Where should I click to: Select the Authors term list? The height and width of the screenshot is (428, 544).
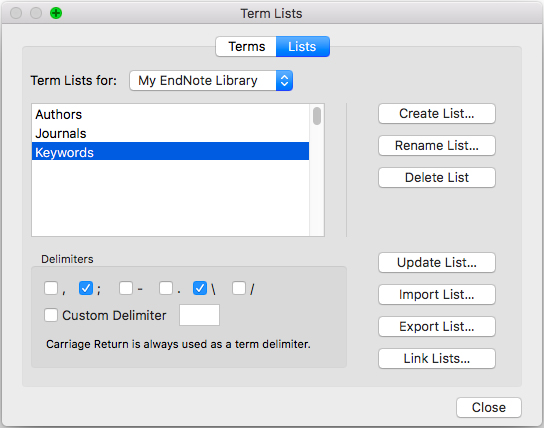pos(170,114)
